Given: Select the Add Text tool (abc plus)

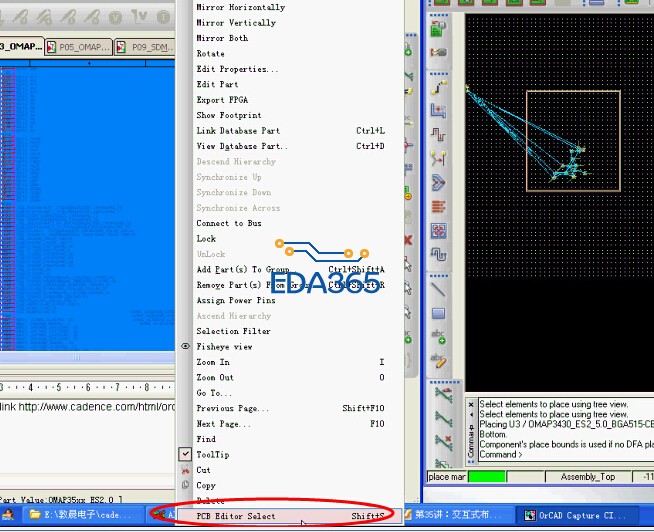Looking at the screenshot, I should (x=438, y=337).
